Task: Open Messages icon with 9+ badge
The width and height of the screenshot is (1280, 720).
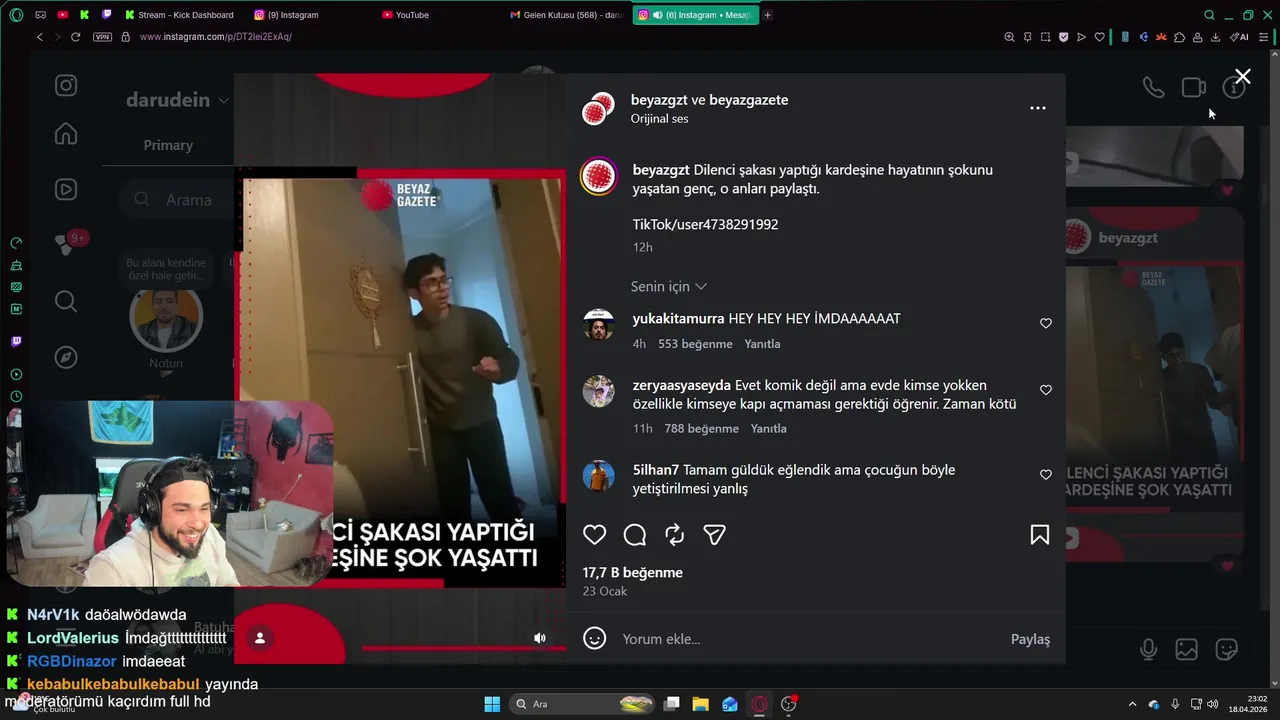Action: [x=66, y=243]
